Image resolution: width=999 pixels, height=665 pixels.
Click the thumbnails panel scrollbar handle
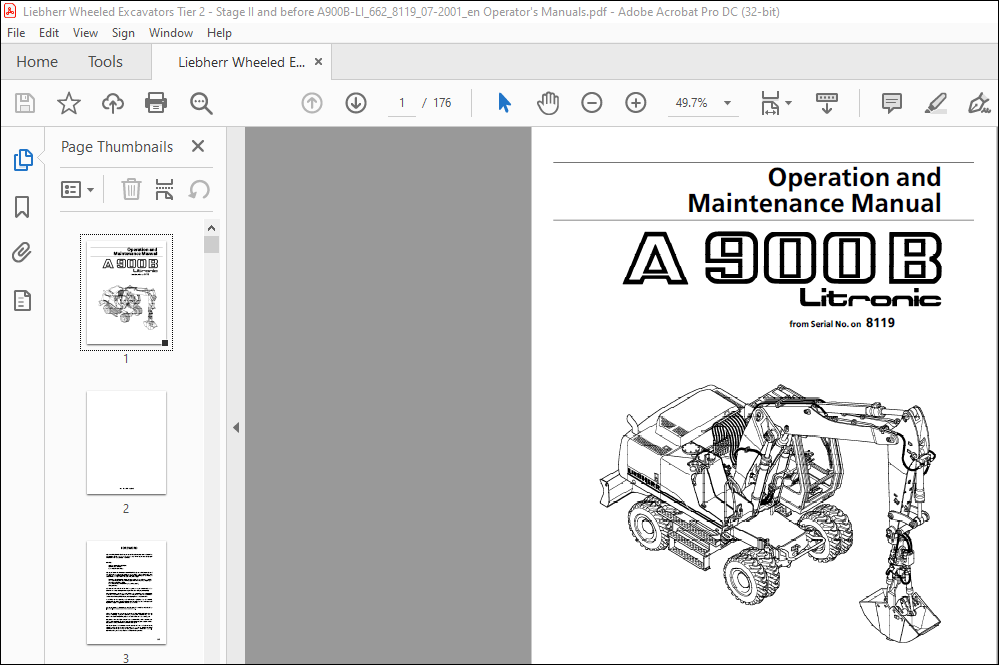pos(212,245)
